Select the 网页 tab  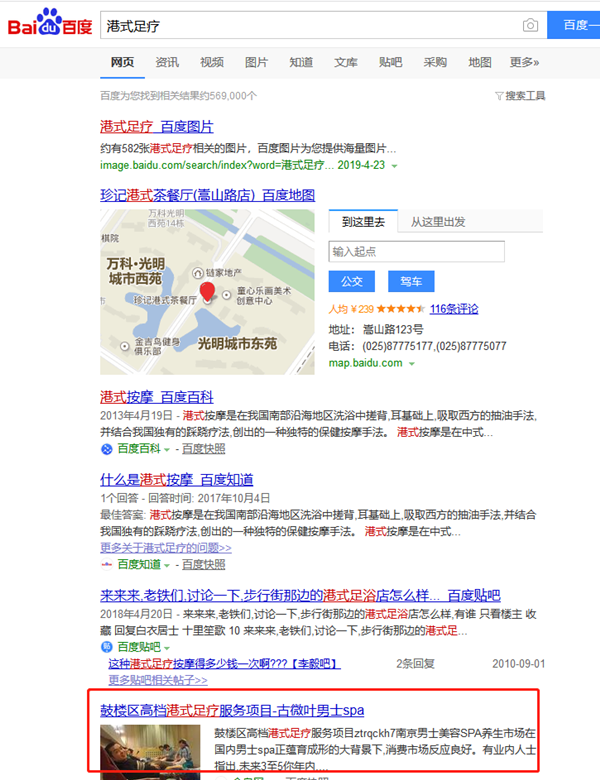(x=122, y=62)
